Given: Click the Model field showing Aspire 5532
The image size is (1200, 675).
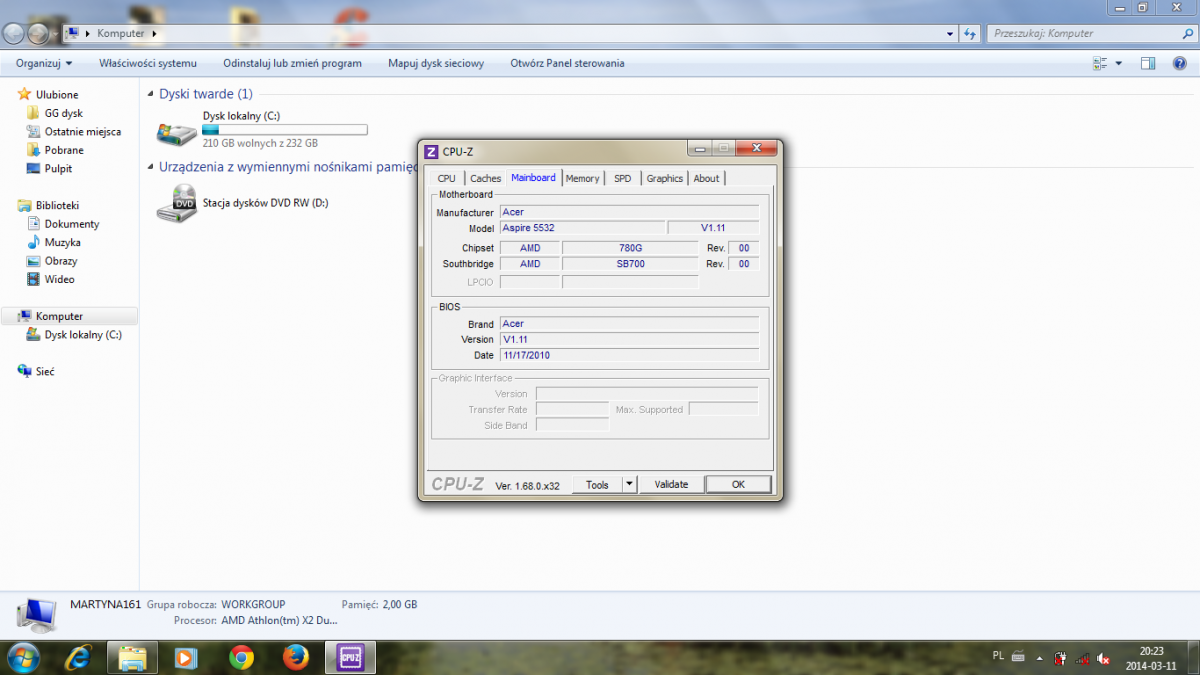Looking at the screenshot, I should [x=582, y=228].
